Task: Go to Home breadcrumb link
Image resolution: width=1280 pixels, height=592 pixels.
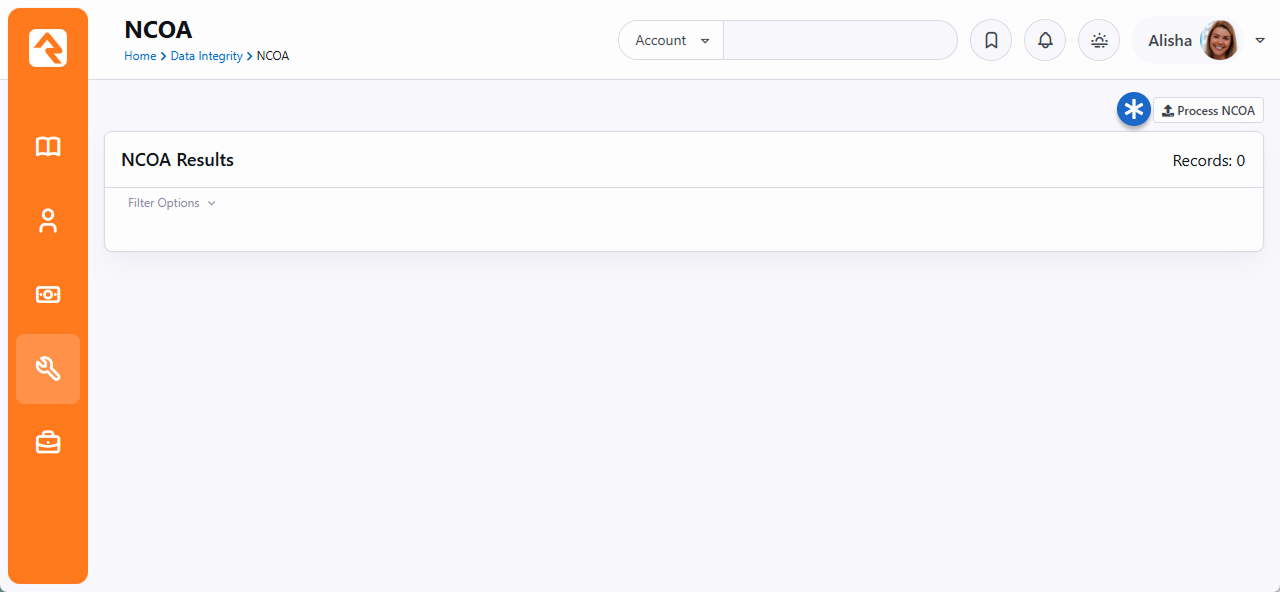Action: (x=140, y=56)
